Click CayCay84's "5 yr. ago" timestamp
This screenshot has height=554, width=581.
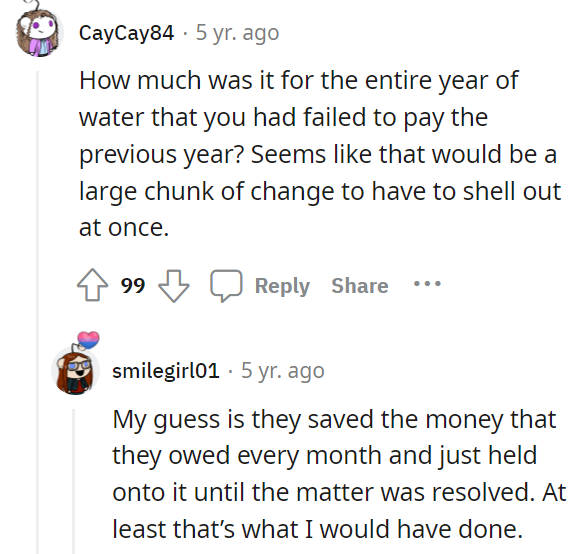pos(238,33)
